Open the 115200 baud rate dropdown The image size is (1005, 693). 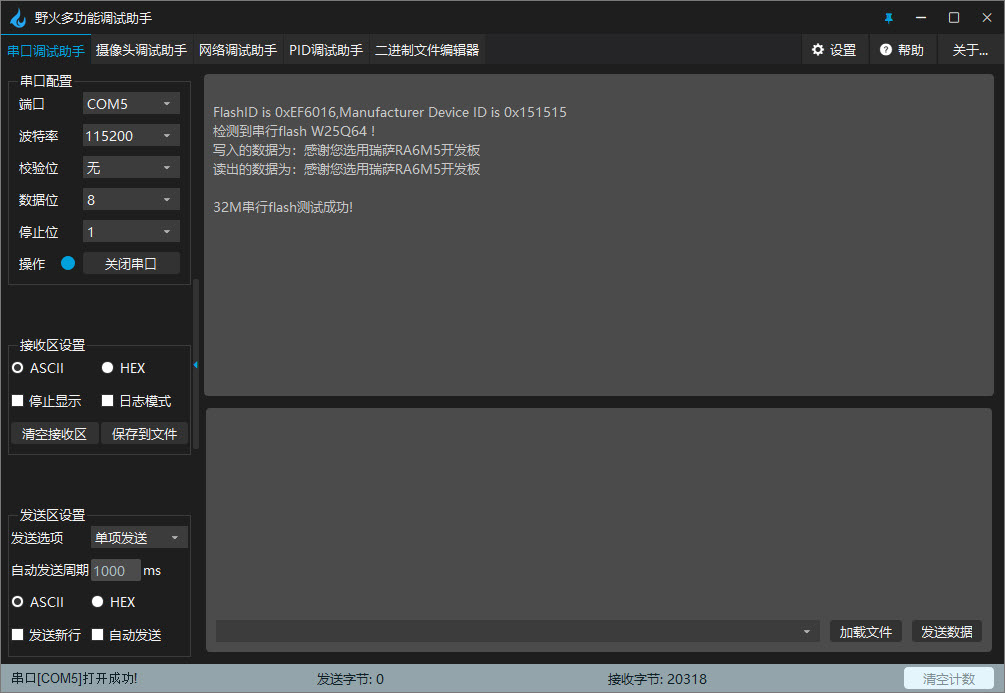pos(131,136)
